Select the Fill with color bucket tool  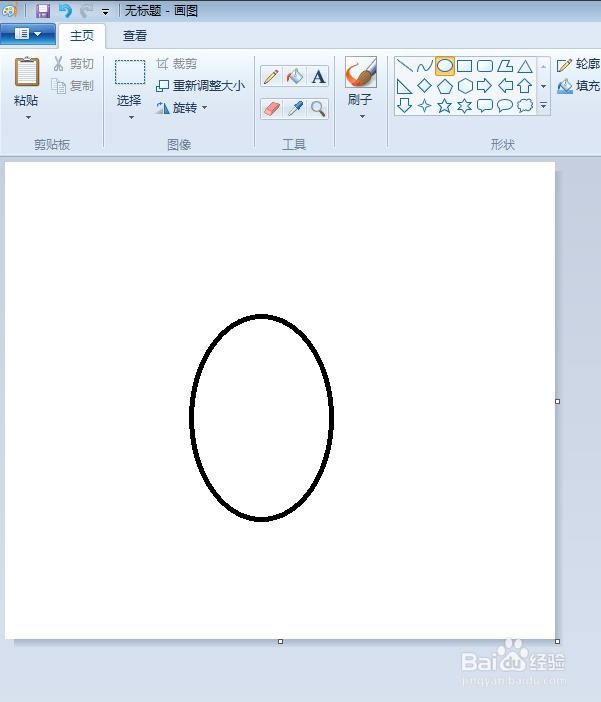pyautogui.click(x=295, y=76)
